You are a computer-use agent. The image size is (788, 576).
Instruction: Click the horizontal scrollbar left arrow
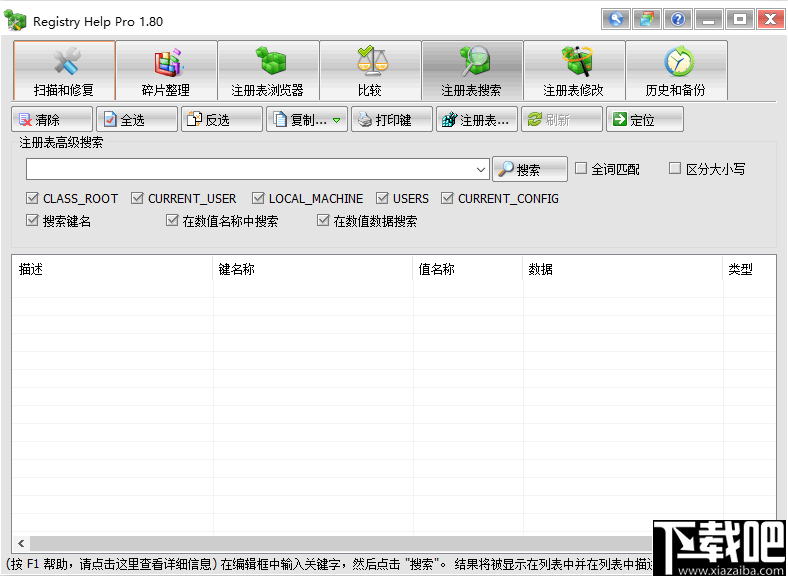21,543
